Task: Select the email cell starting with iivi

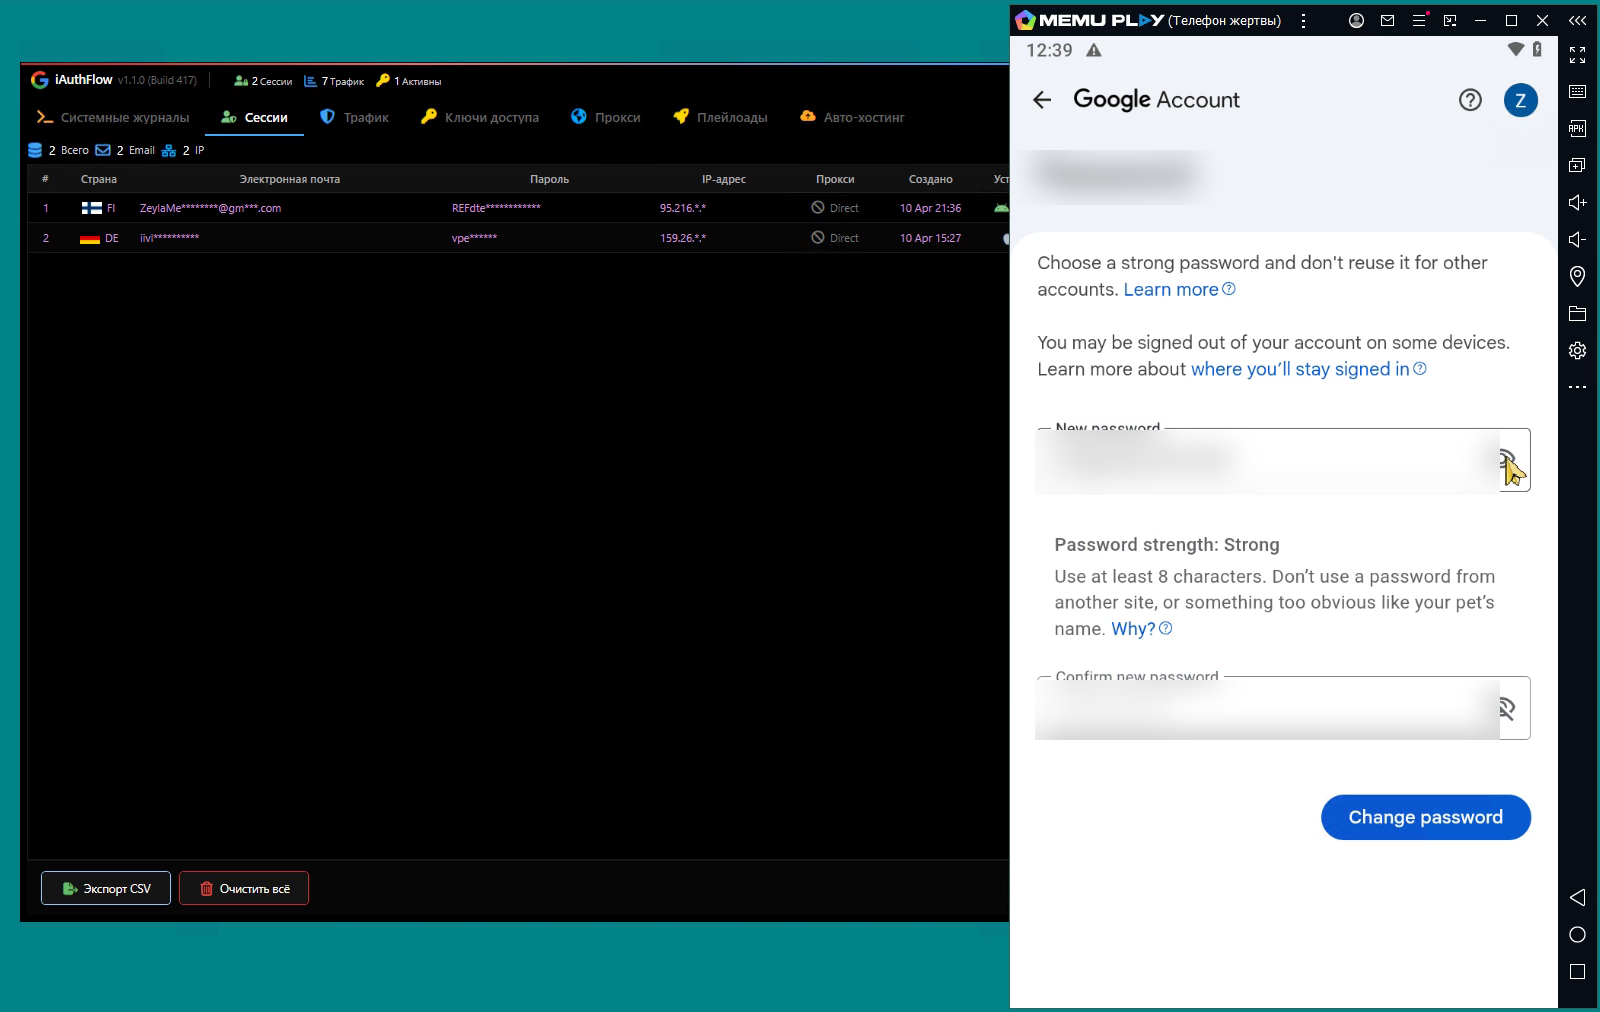Action: (169, 238)
